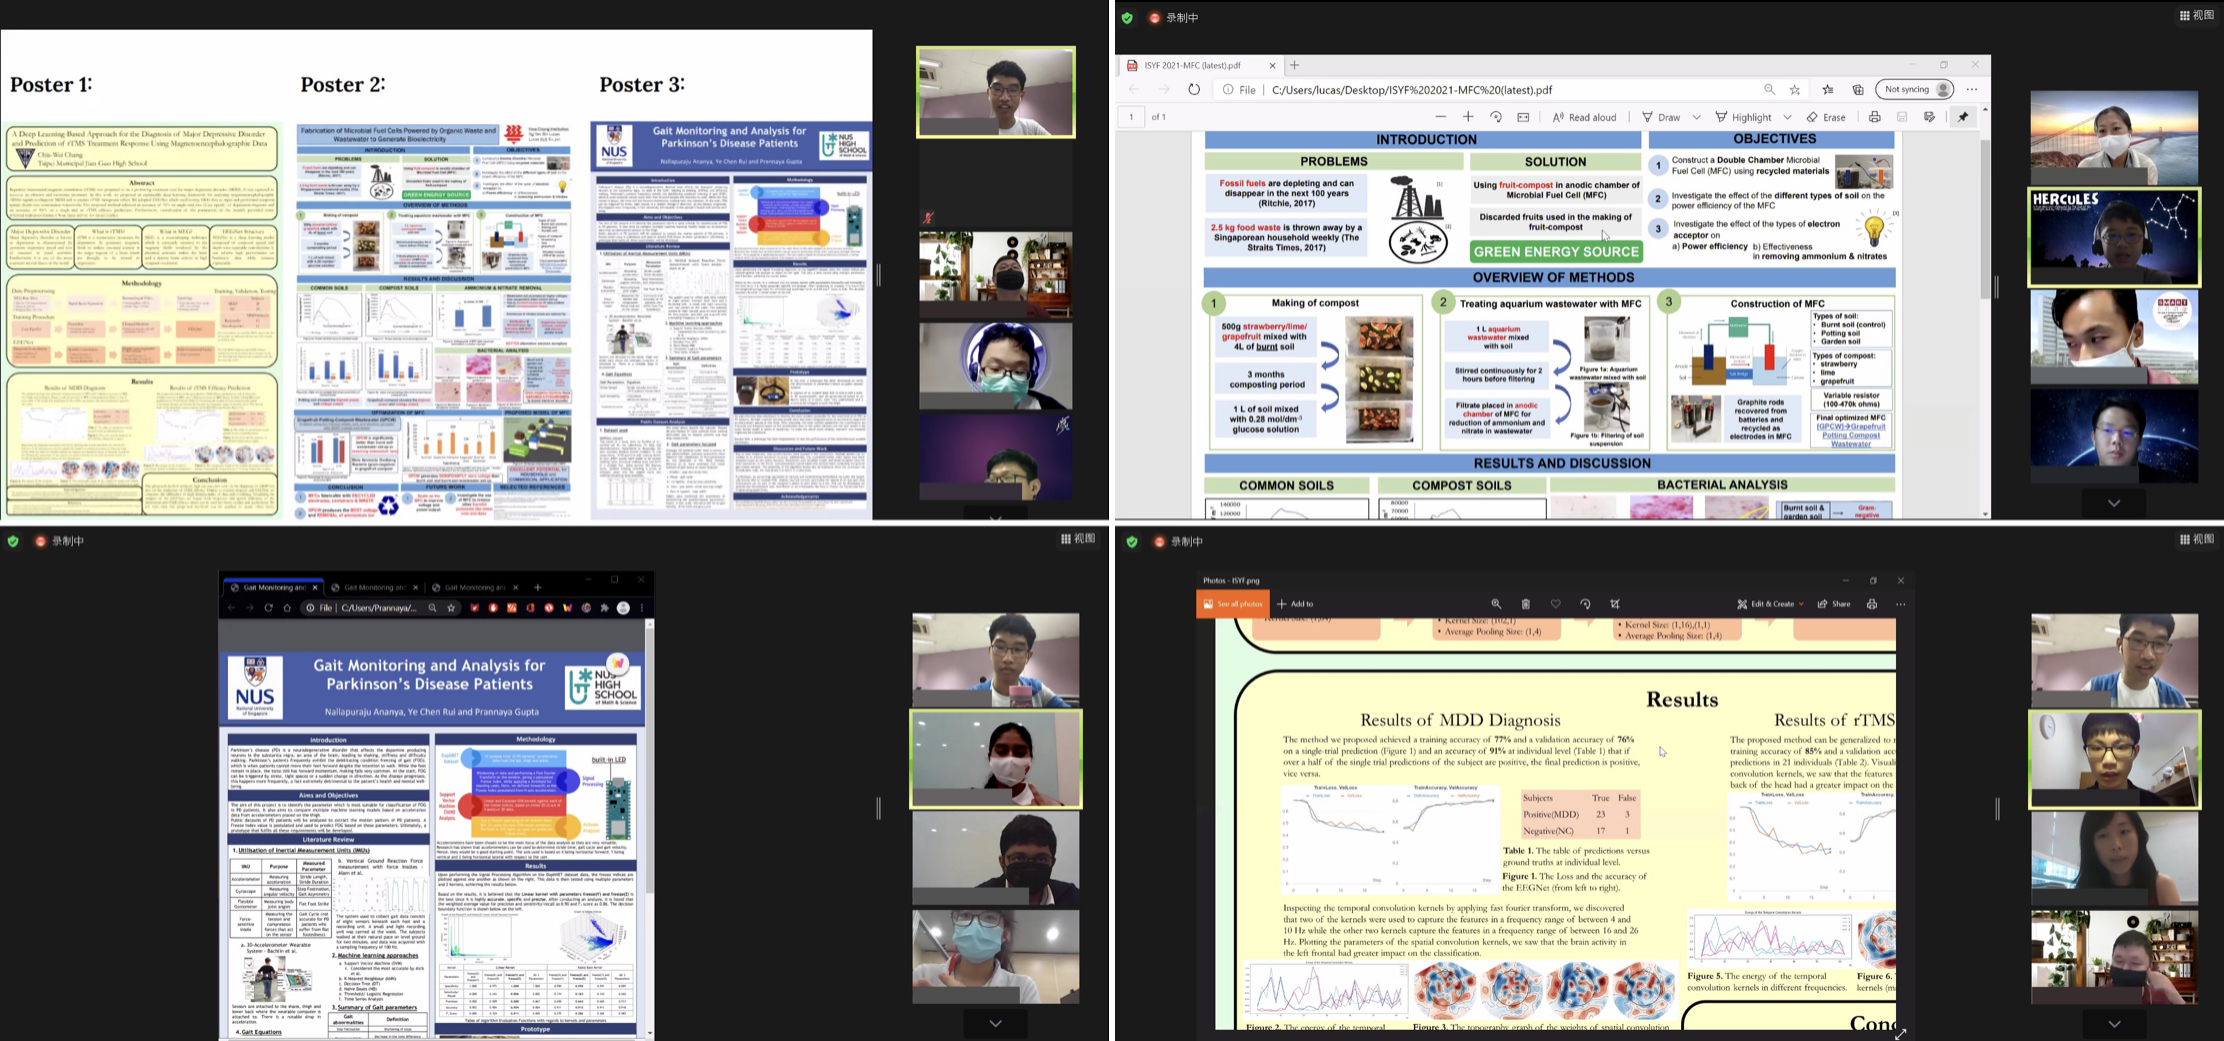Toggle the favorite heart icon in Photos
This screenshot has width=2224, height=1041.
pyautogui.click(x=1555, y=604)
